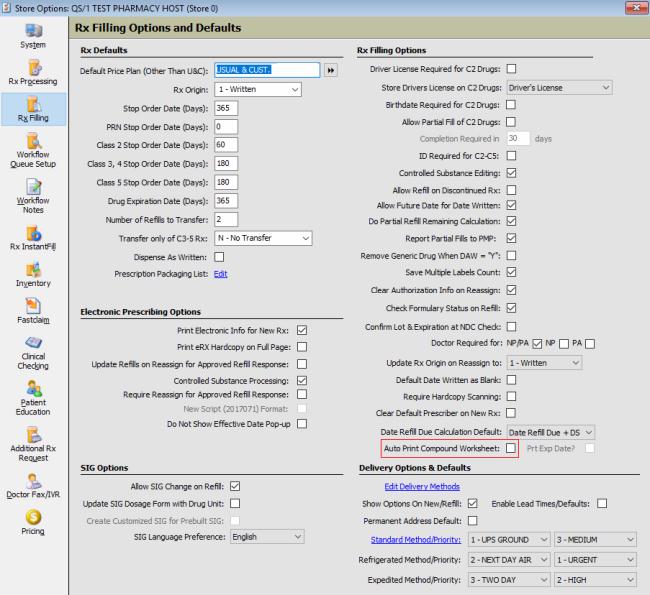650x595 pixels.
Task: Expand Transfer only of C3-5 Rx dropdown
Action: point(263,238)
